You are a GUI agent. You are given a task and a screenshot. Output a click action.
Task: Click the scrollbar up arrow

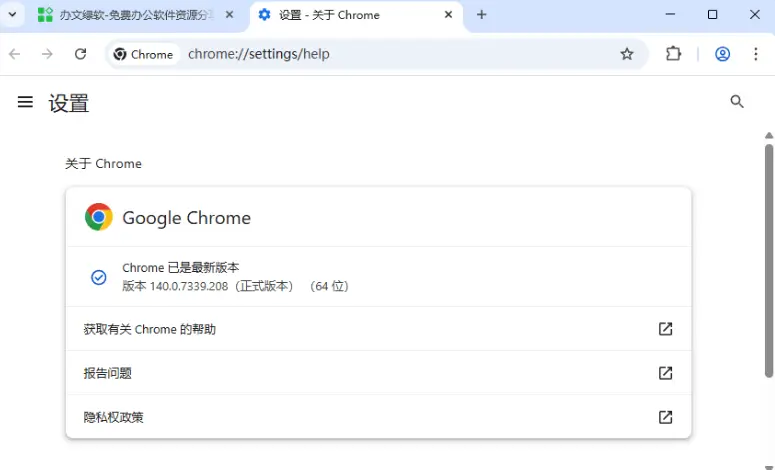pos(769,135)
